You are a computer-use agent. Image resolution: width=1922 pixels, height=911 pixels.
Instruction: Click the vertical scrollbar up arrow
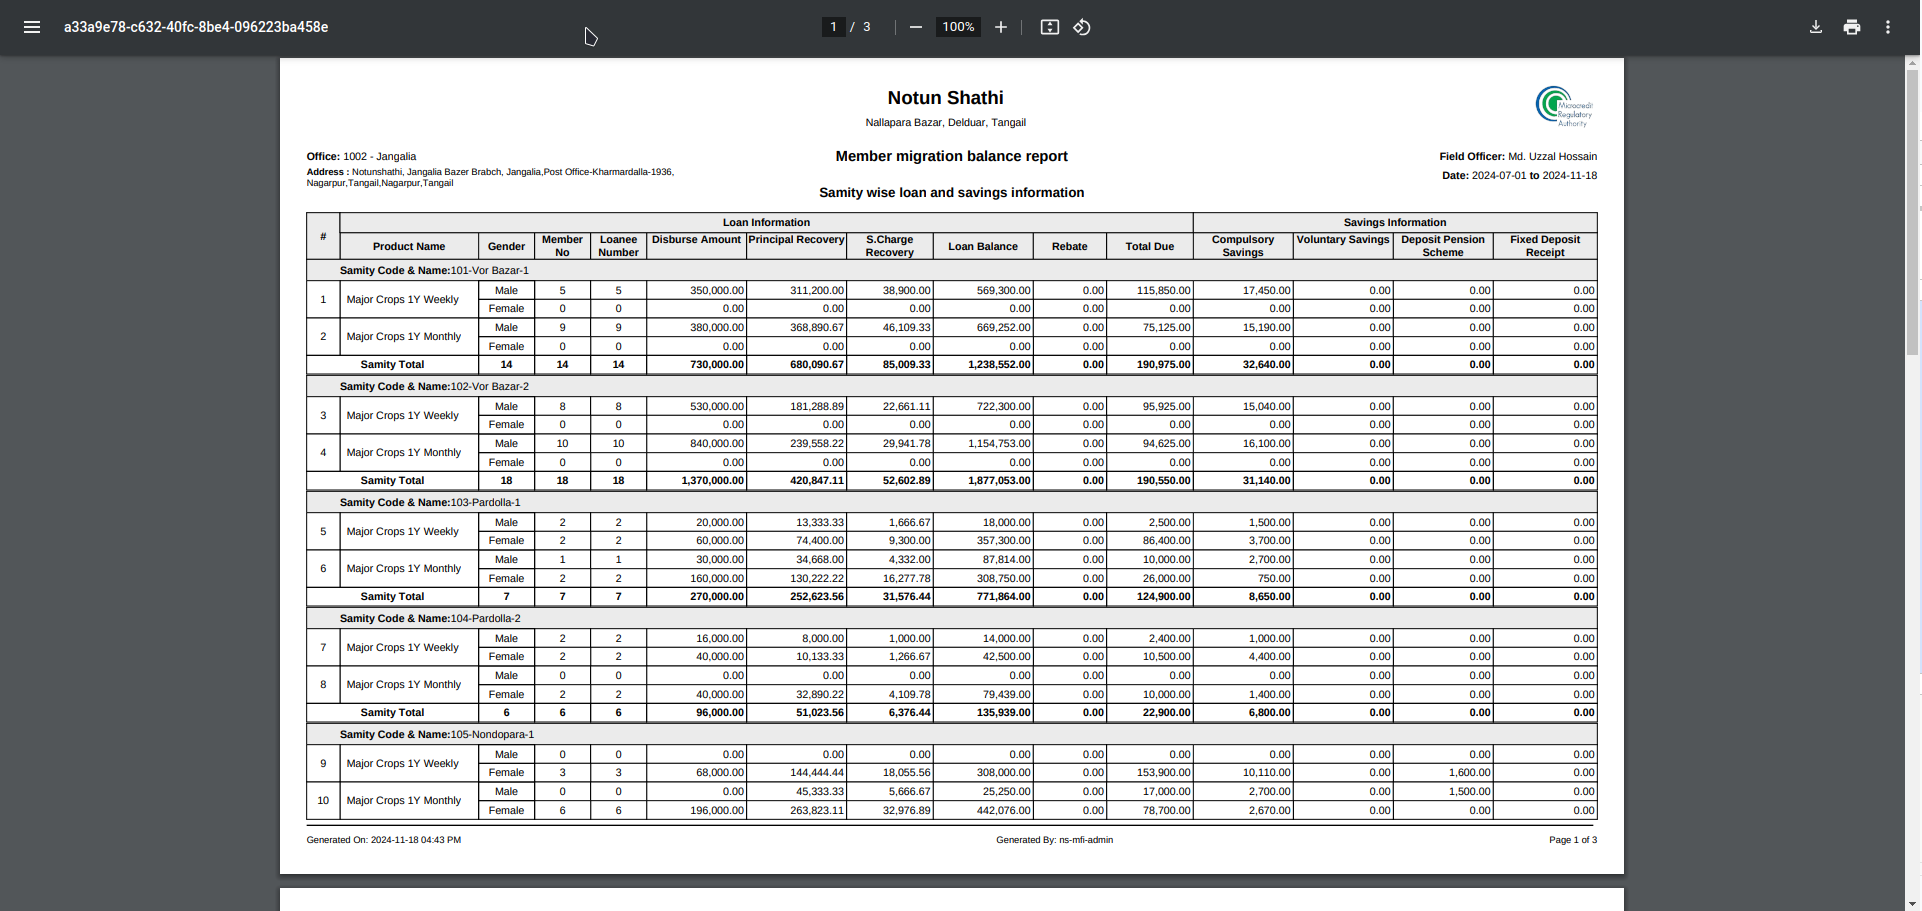click(1913, 64)
